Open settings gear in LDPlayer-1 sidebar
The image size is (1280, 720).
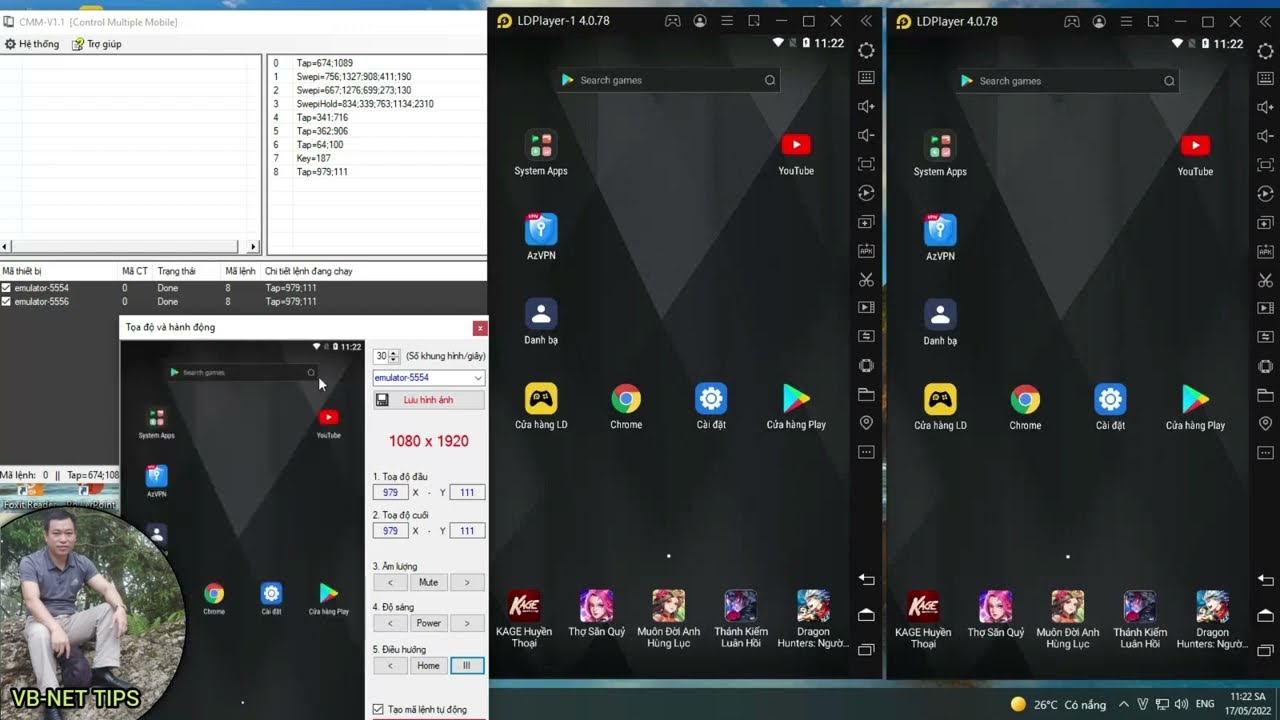866,51
